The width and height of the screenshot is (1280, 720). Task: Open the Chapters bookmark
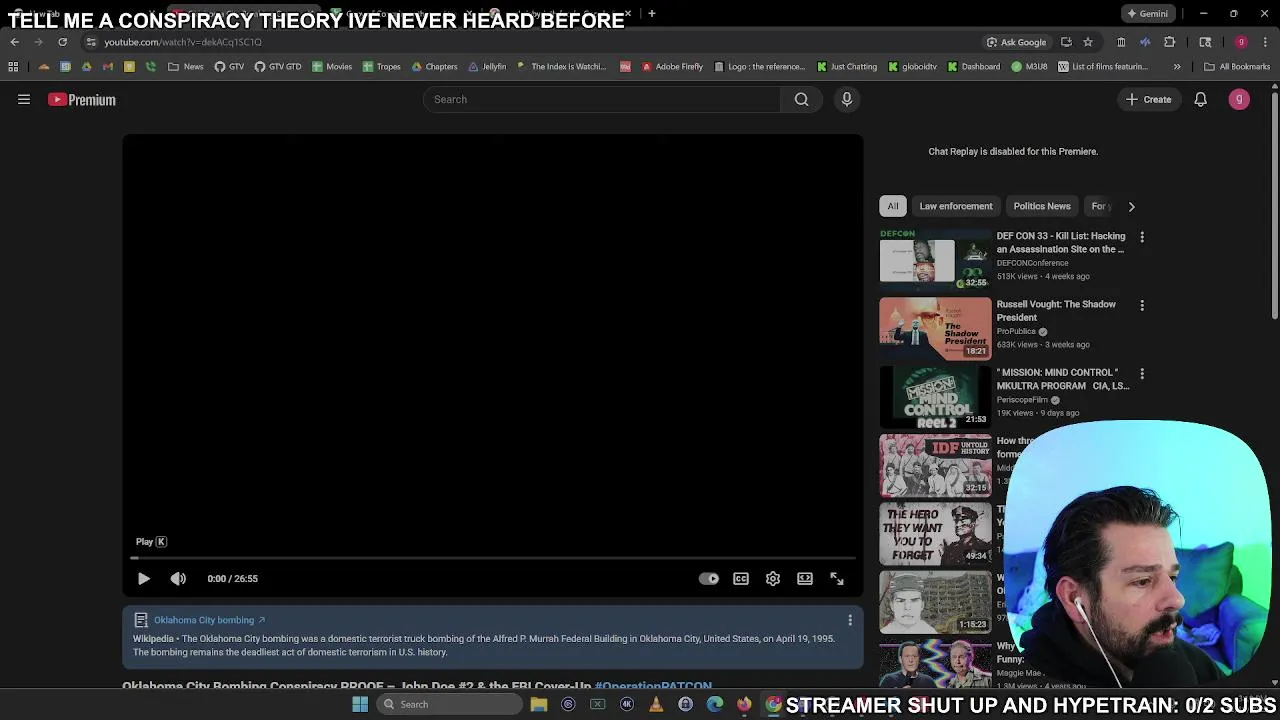[x=434, y=67]
